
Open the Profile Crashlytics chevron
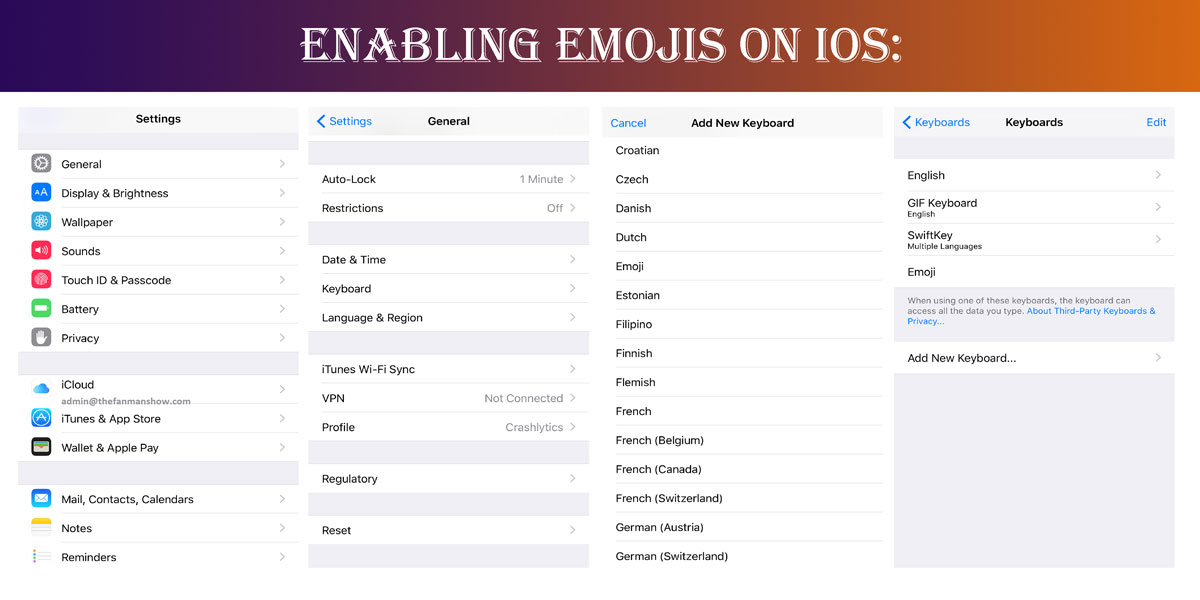(x=573, y=427)
